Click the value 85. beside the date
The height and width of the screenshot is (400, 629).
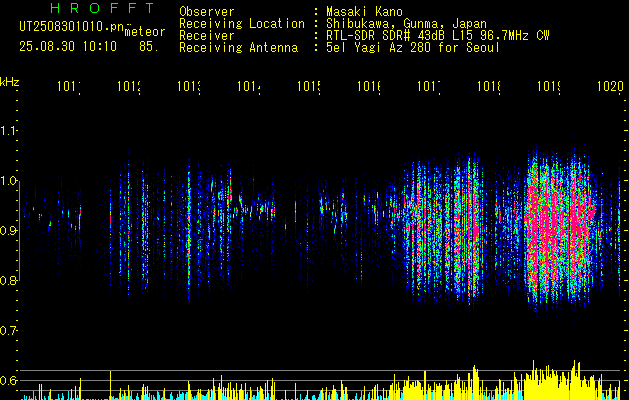(149, 47)
